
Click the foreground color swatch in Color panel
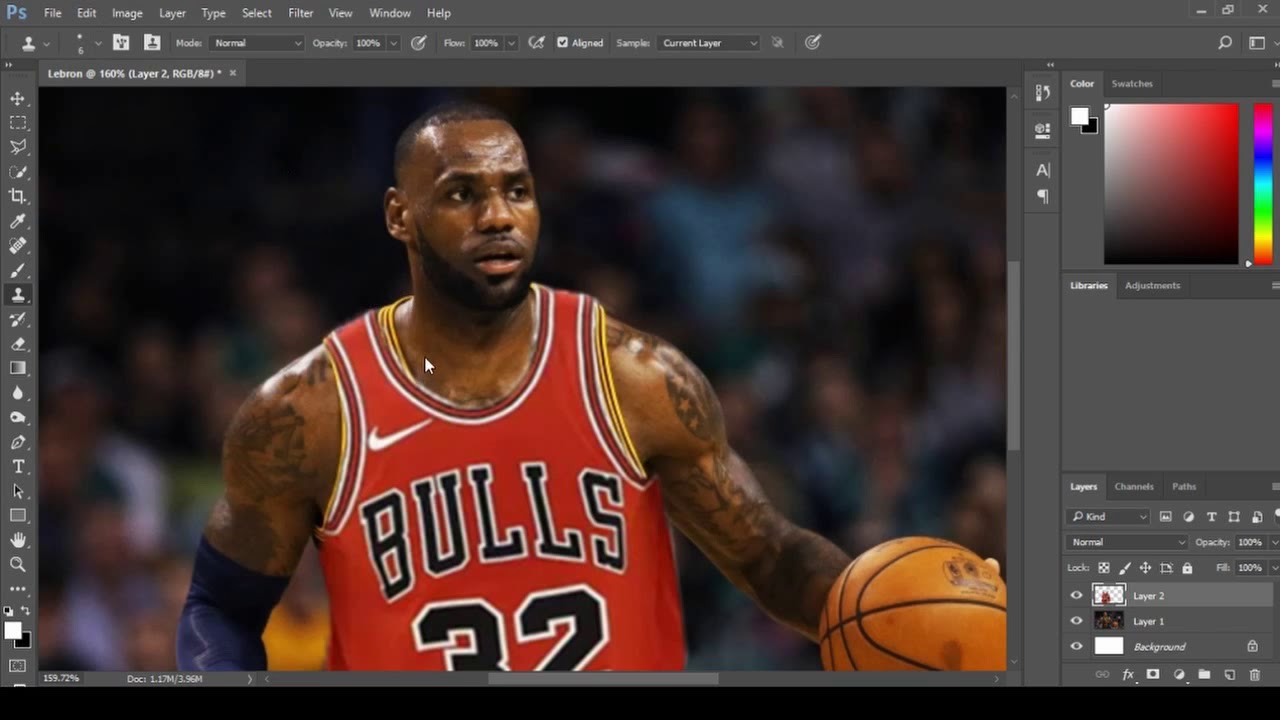tap(1079, 116)
